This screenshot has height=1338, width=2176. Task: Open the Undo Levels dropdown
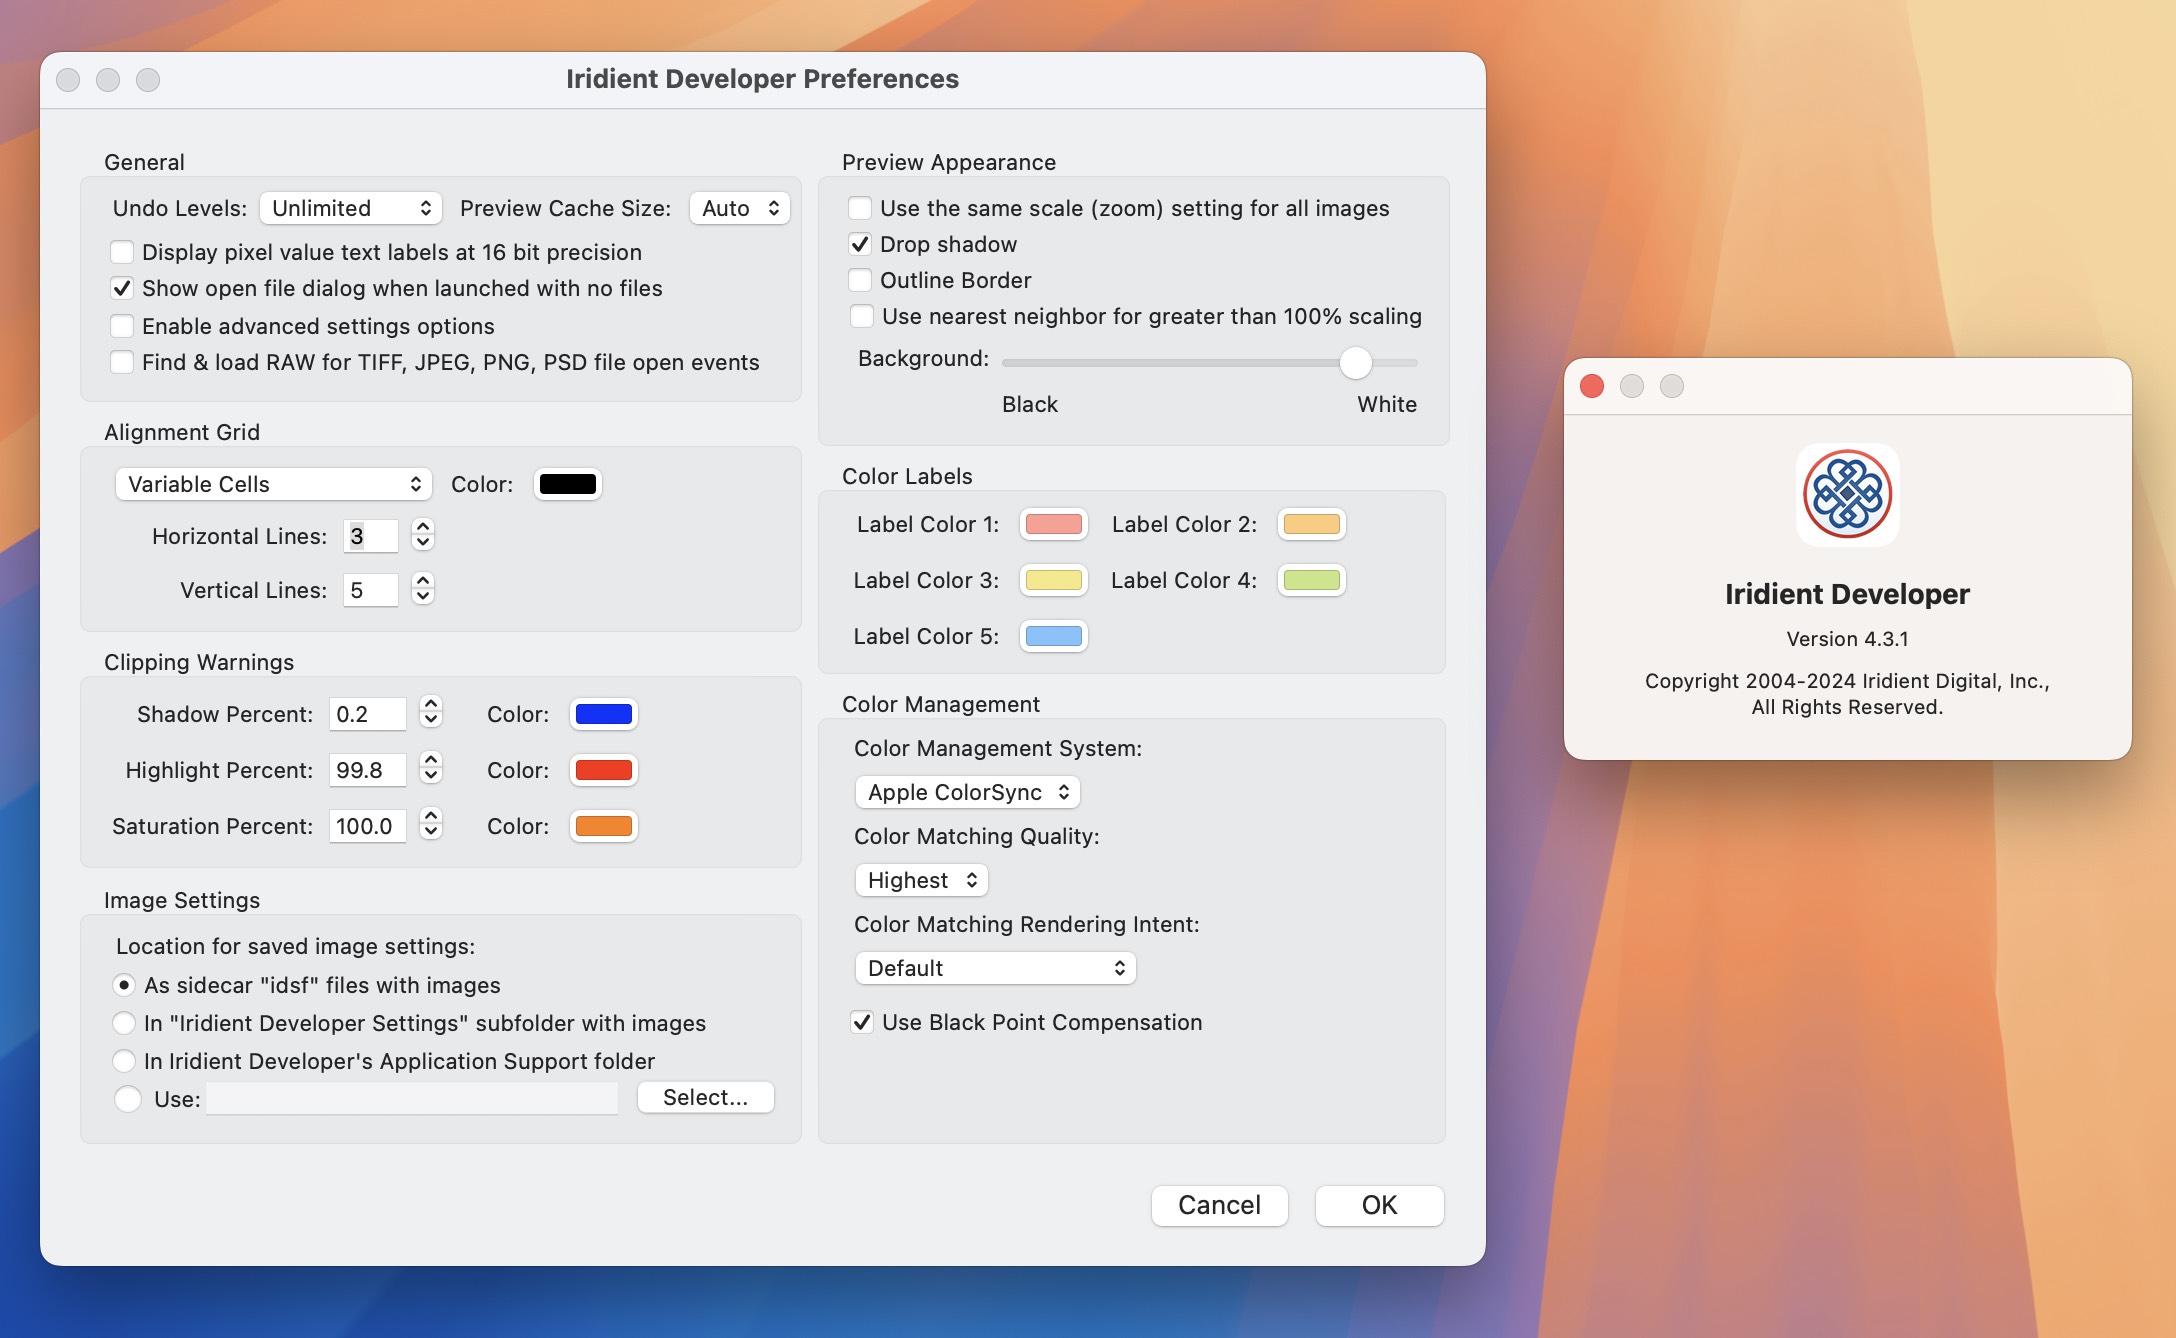pos(351,208)
